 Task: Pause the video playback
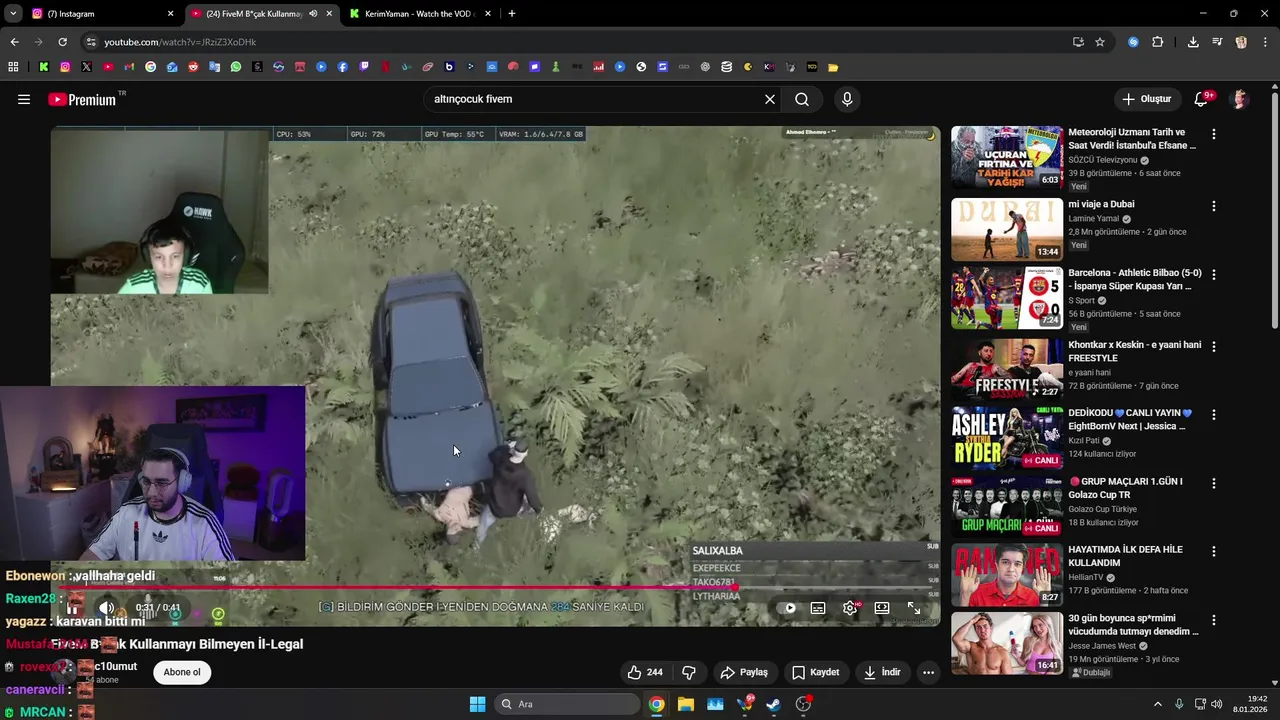point(72,608)
